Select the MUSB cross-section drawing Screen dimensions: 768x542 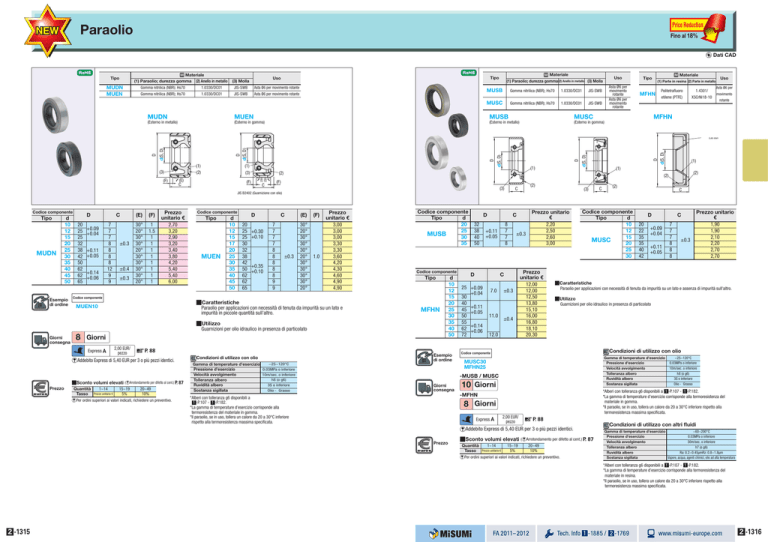tap(513, 163)
